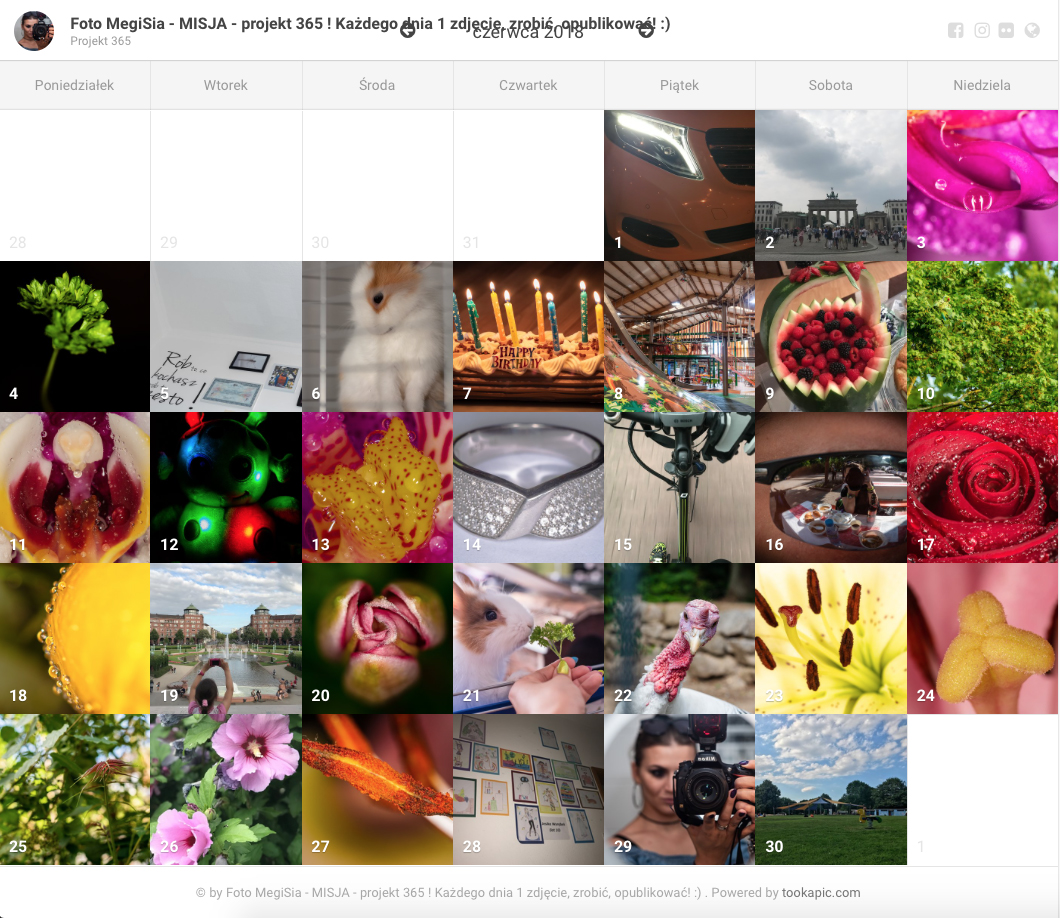Open the Facebook profile icon
1060x918 pixels.
click(955, 30)
